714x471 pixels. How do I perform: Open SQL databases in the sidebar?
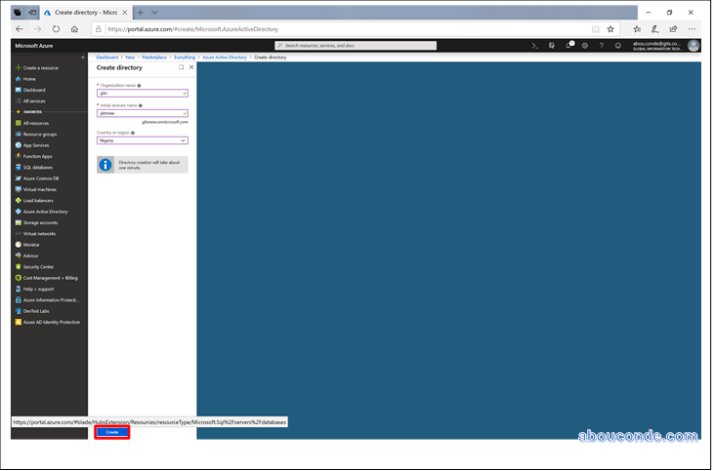coord(38,167)
